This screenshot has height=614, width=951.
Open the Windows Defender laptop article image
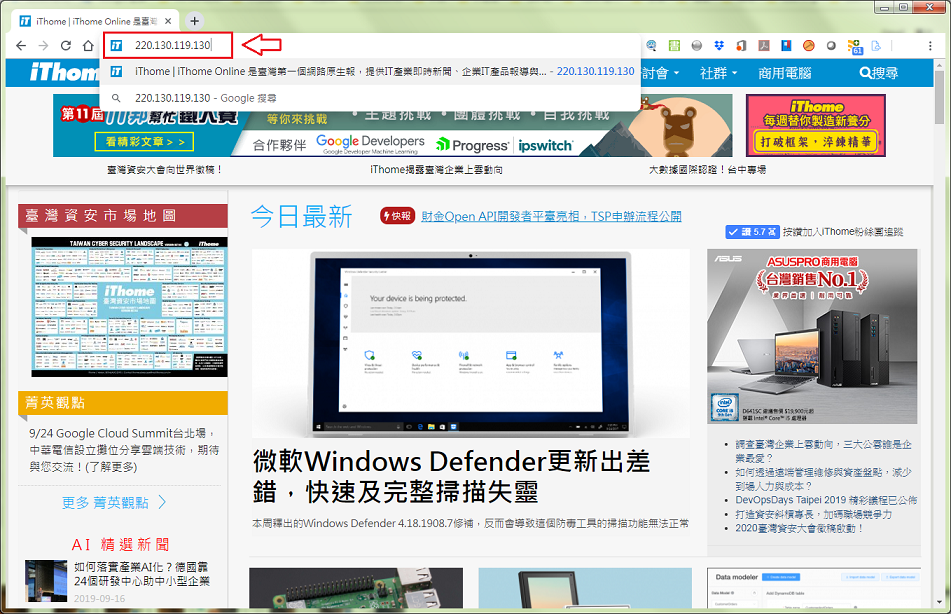click(471, 343)
